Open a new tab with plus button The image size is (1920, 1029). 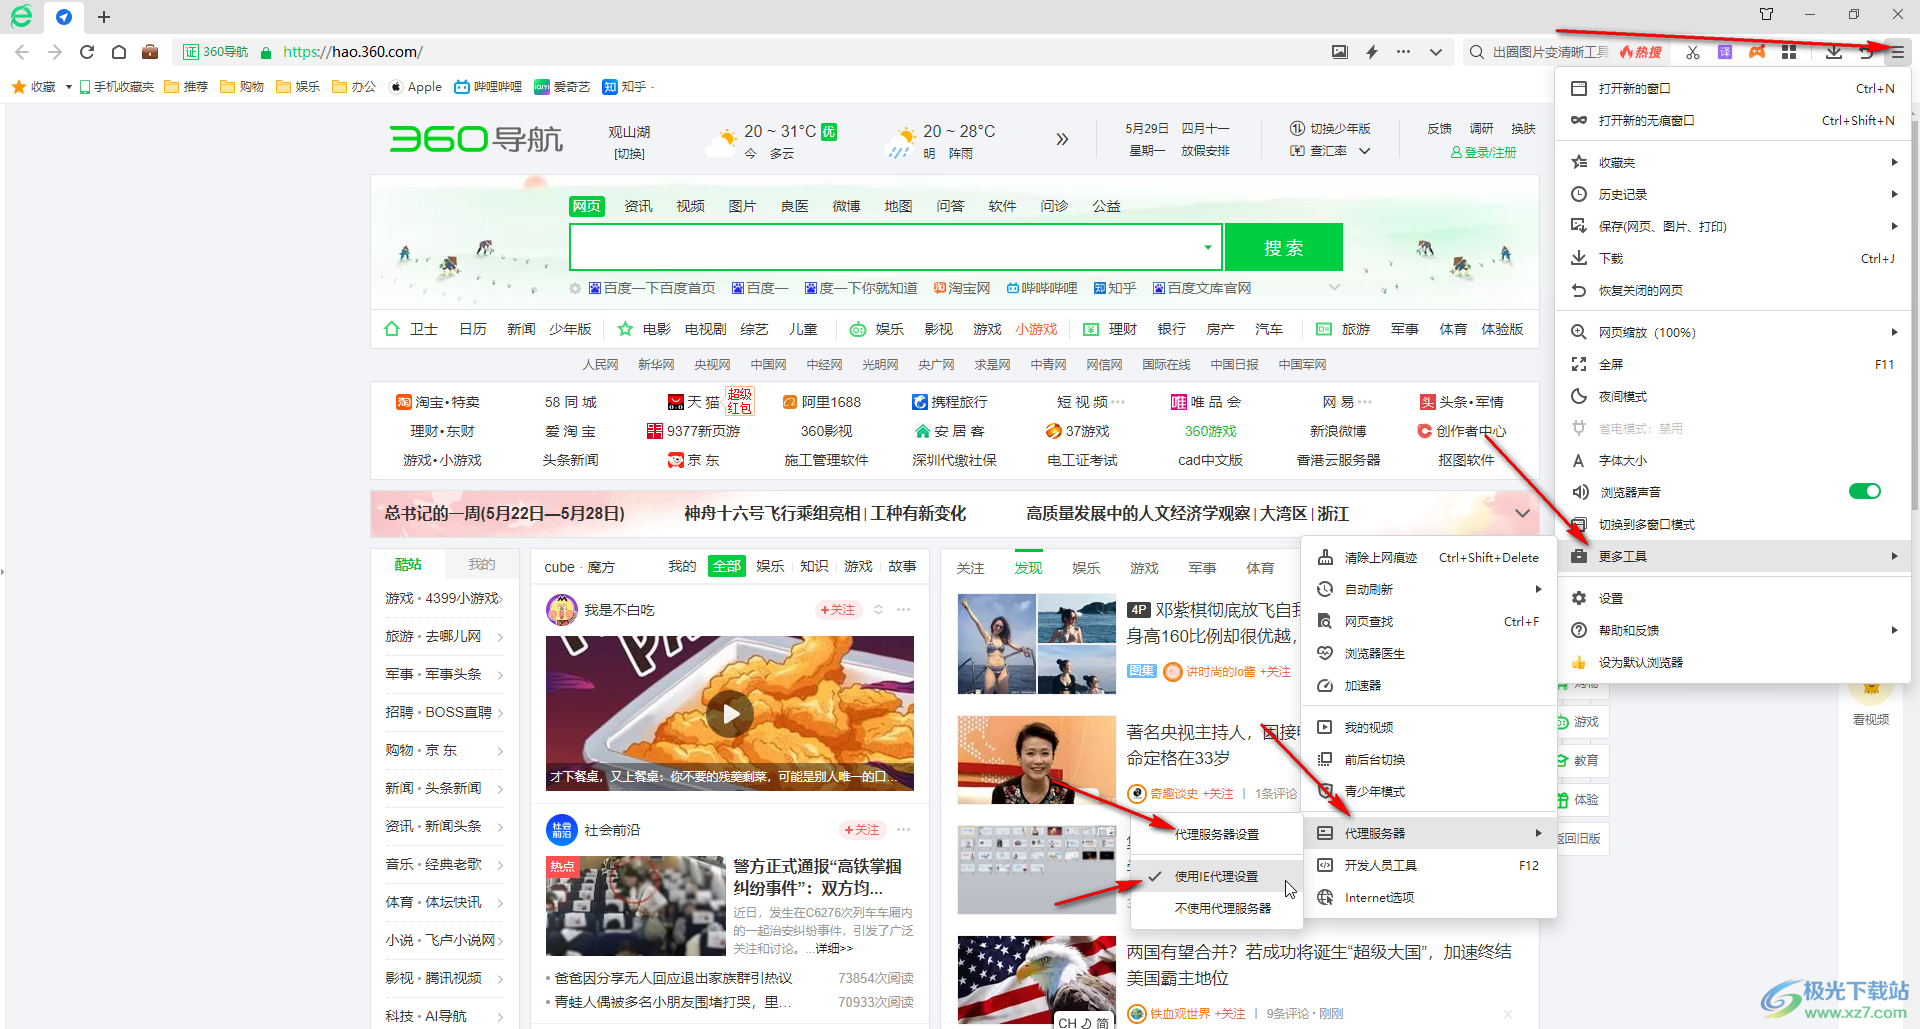click(x=104, y=16)
